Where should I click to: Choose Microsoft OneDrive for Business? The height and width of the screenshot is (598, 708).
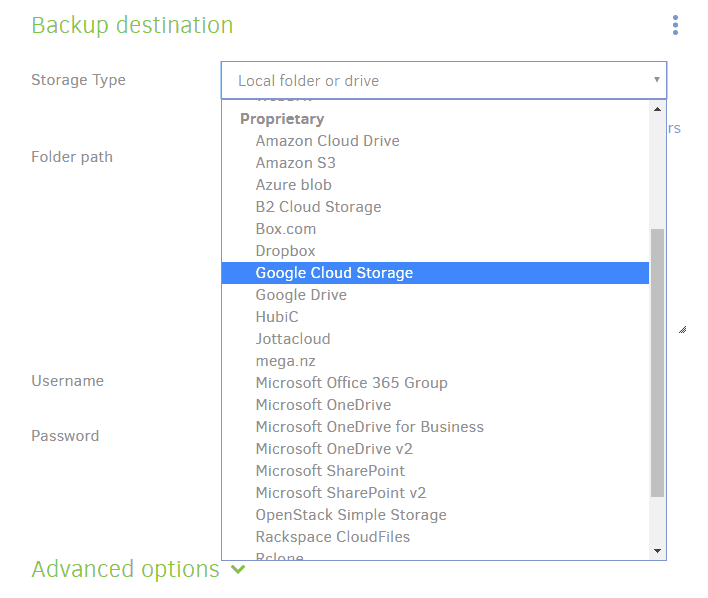pyautogui.click(x=369, y=427)
